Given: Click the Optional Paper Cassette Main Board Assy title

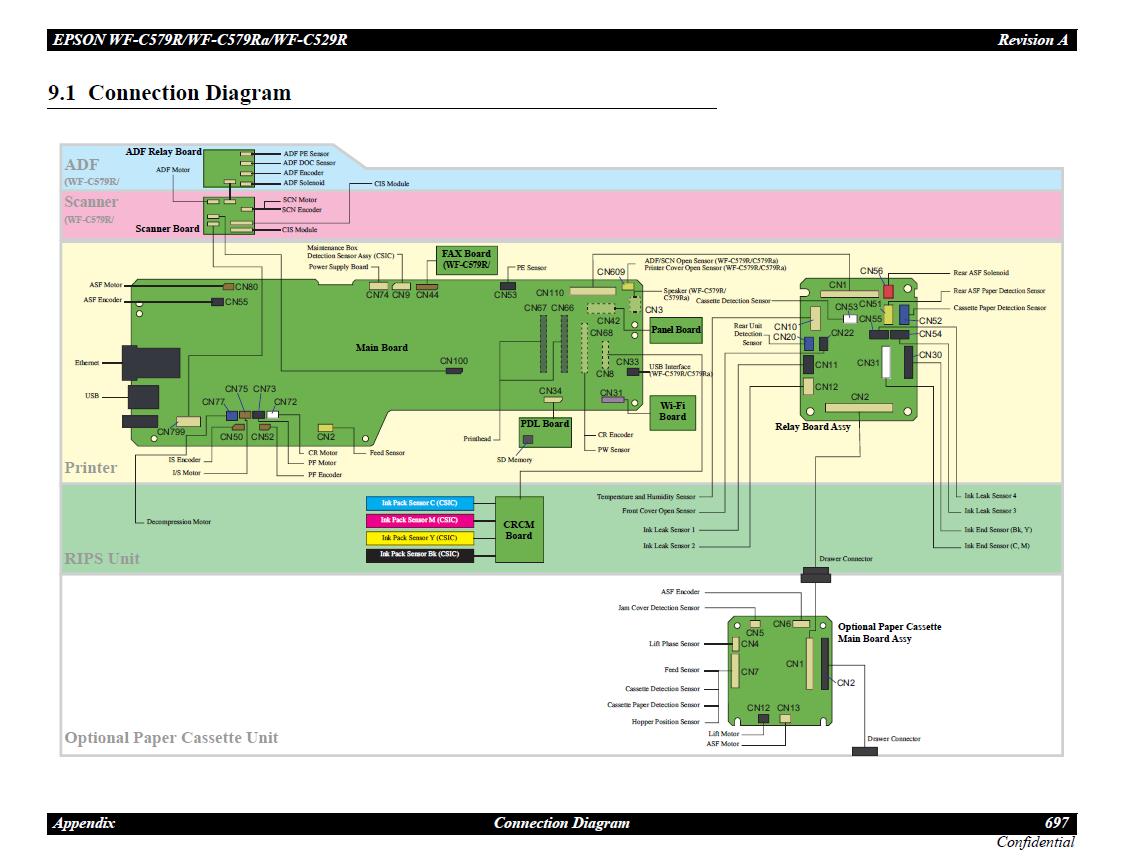Looking at the screenshot, I should click(889, 633).
